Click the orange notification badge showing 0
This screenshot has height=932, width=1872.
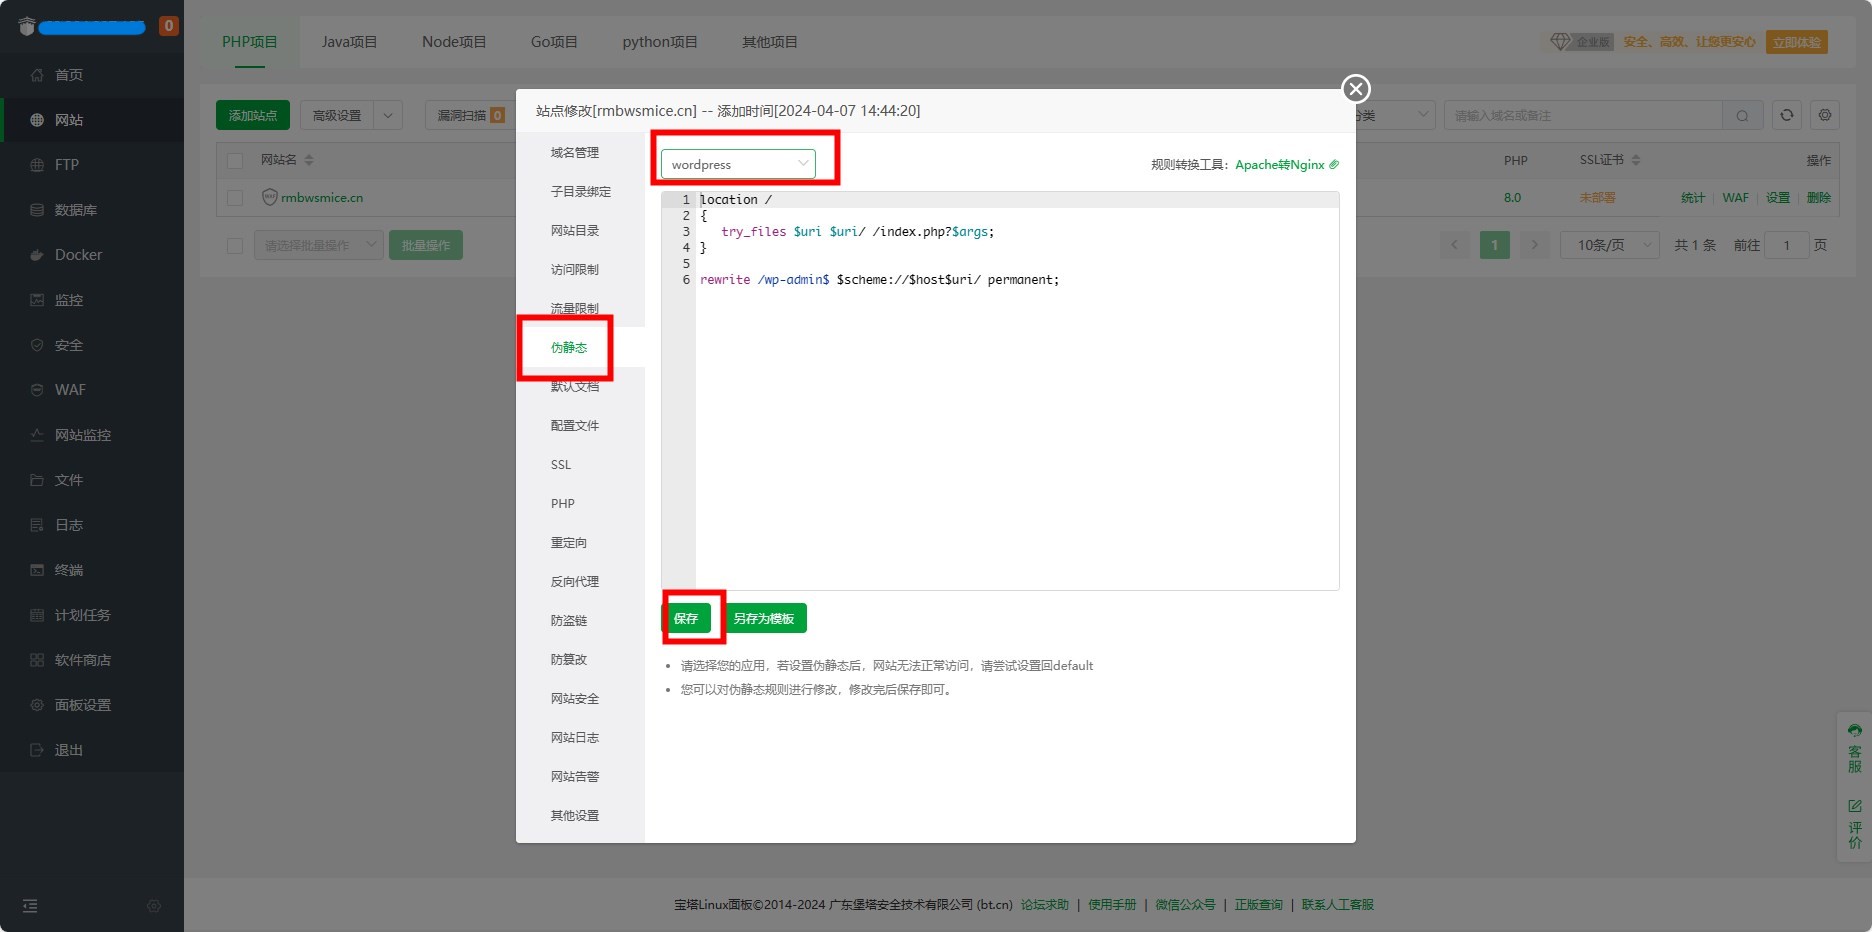pyautogui.click(x=169, y=26)
